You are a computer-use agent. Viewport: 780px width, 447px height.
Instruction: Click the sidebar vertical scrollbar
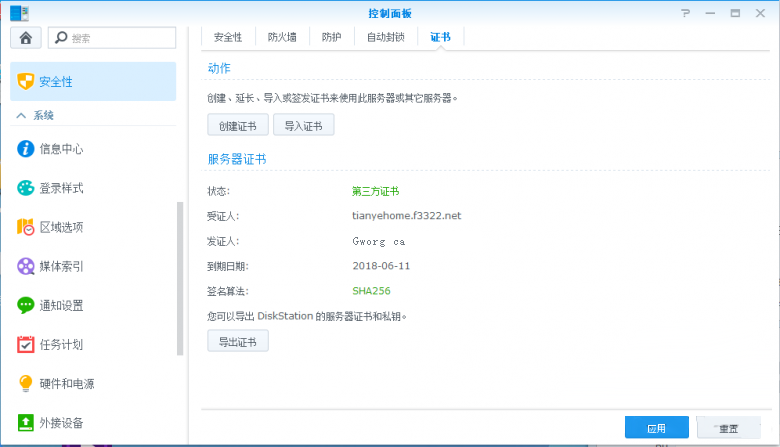[180, 278]
